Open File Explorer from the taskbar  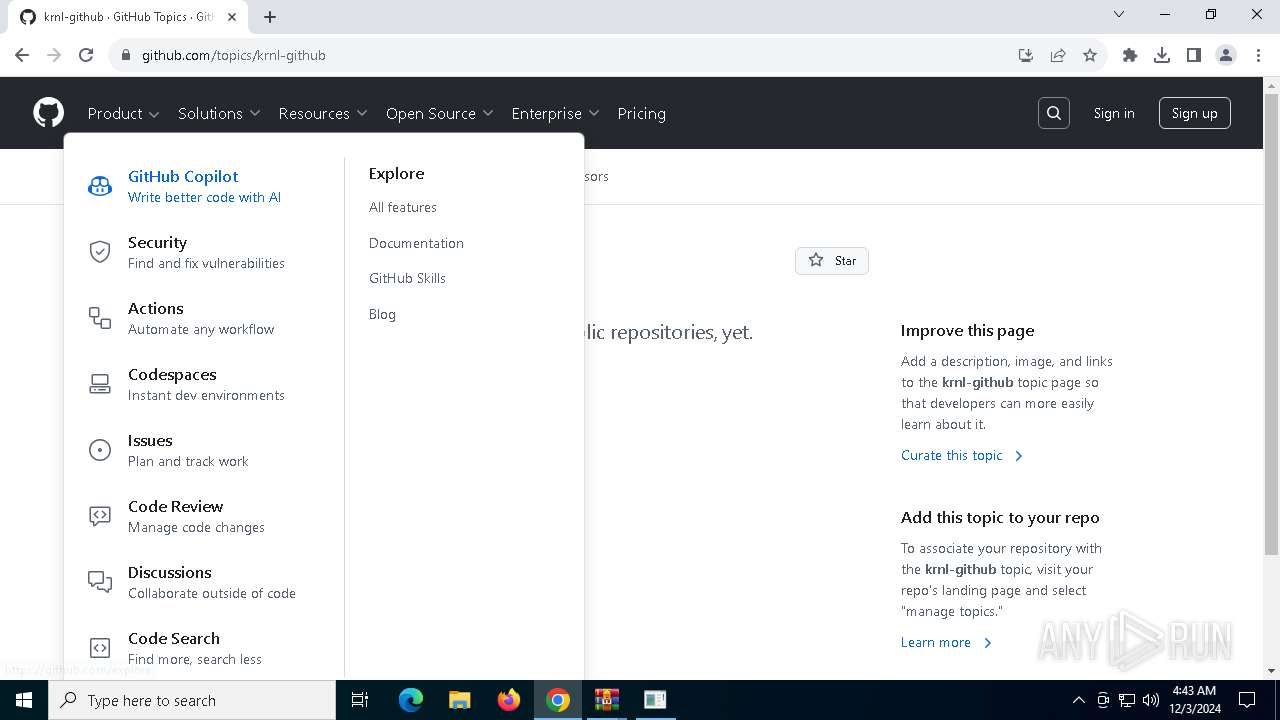tap(459, 700)
